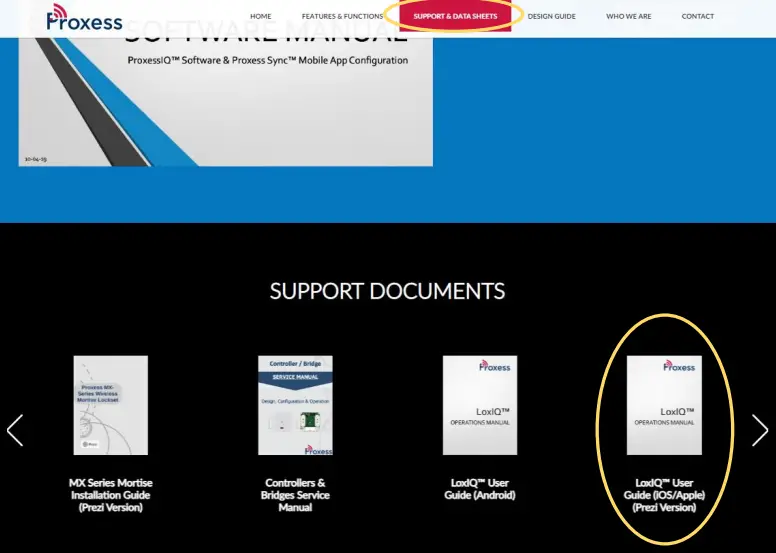Open the Software Manual presentation preview

click(226, 101)
